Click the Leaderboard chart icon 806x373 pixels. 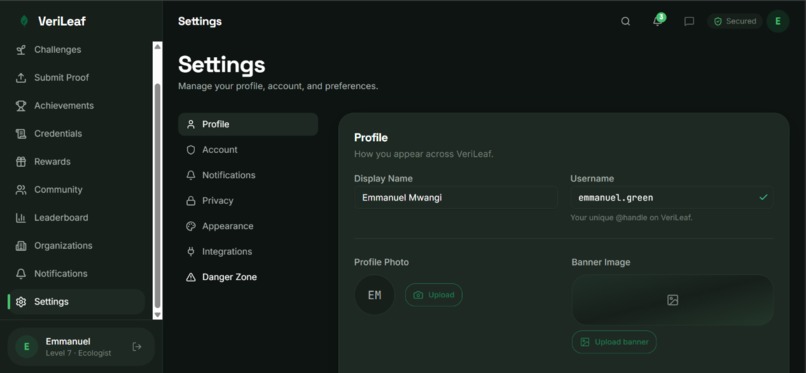tap(21, 218)
